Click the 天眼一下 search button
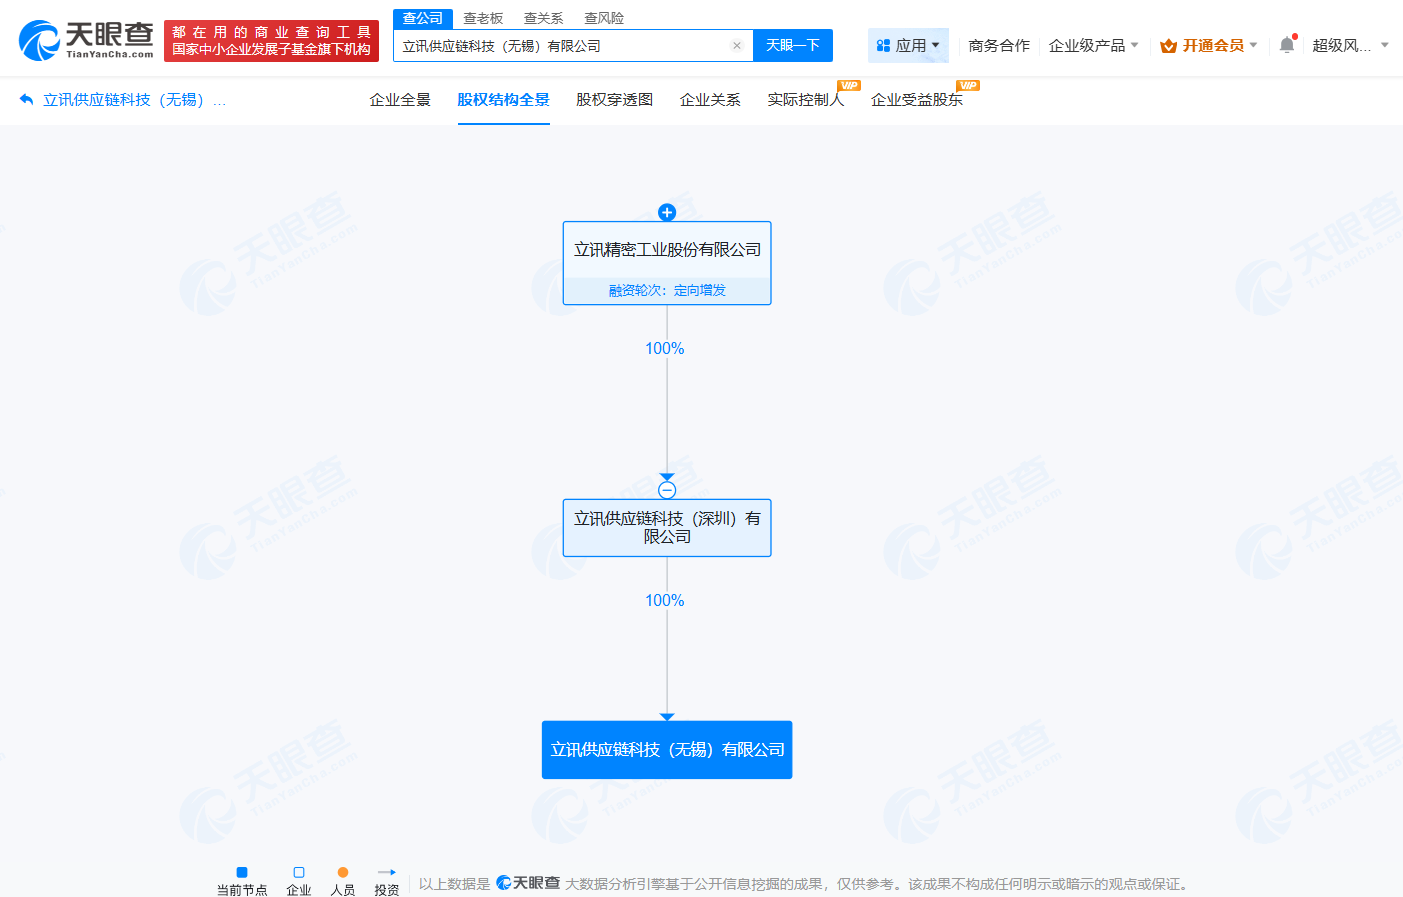1403x897 pixels. pos(792,45)
